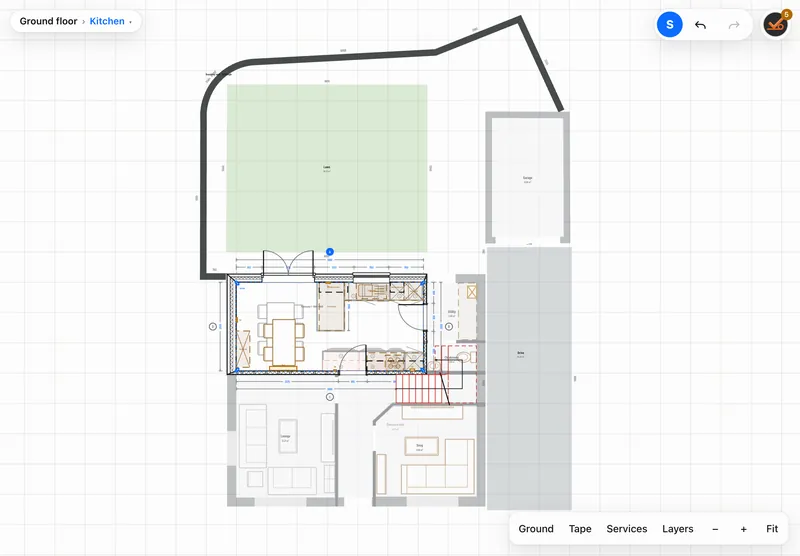Select the crossed tall unit on kitchen's left wall

[x=243, y=349]
